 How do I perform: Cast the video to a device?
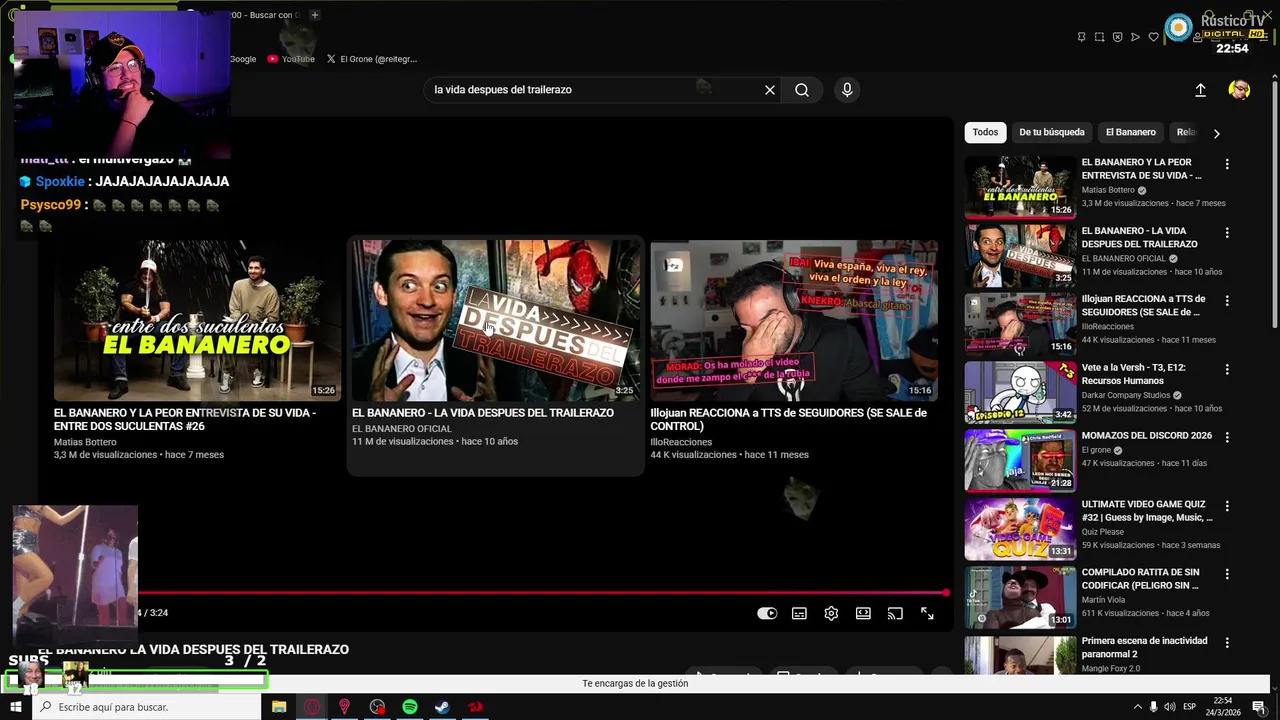pos(895,614)
